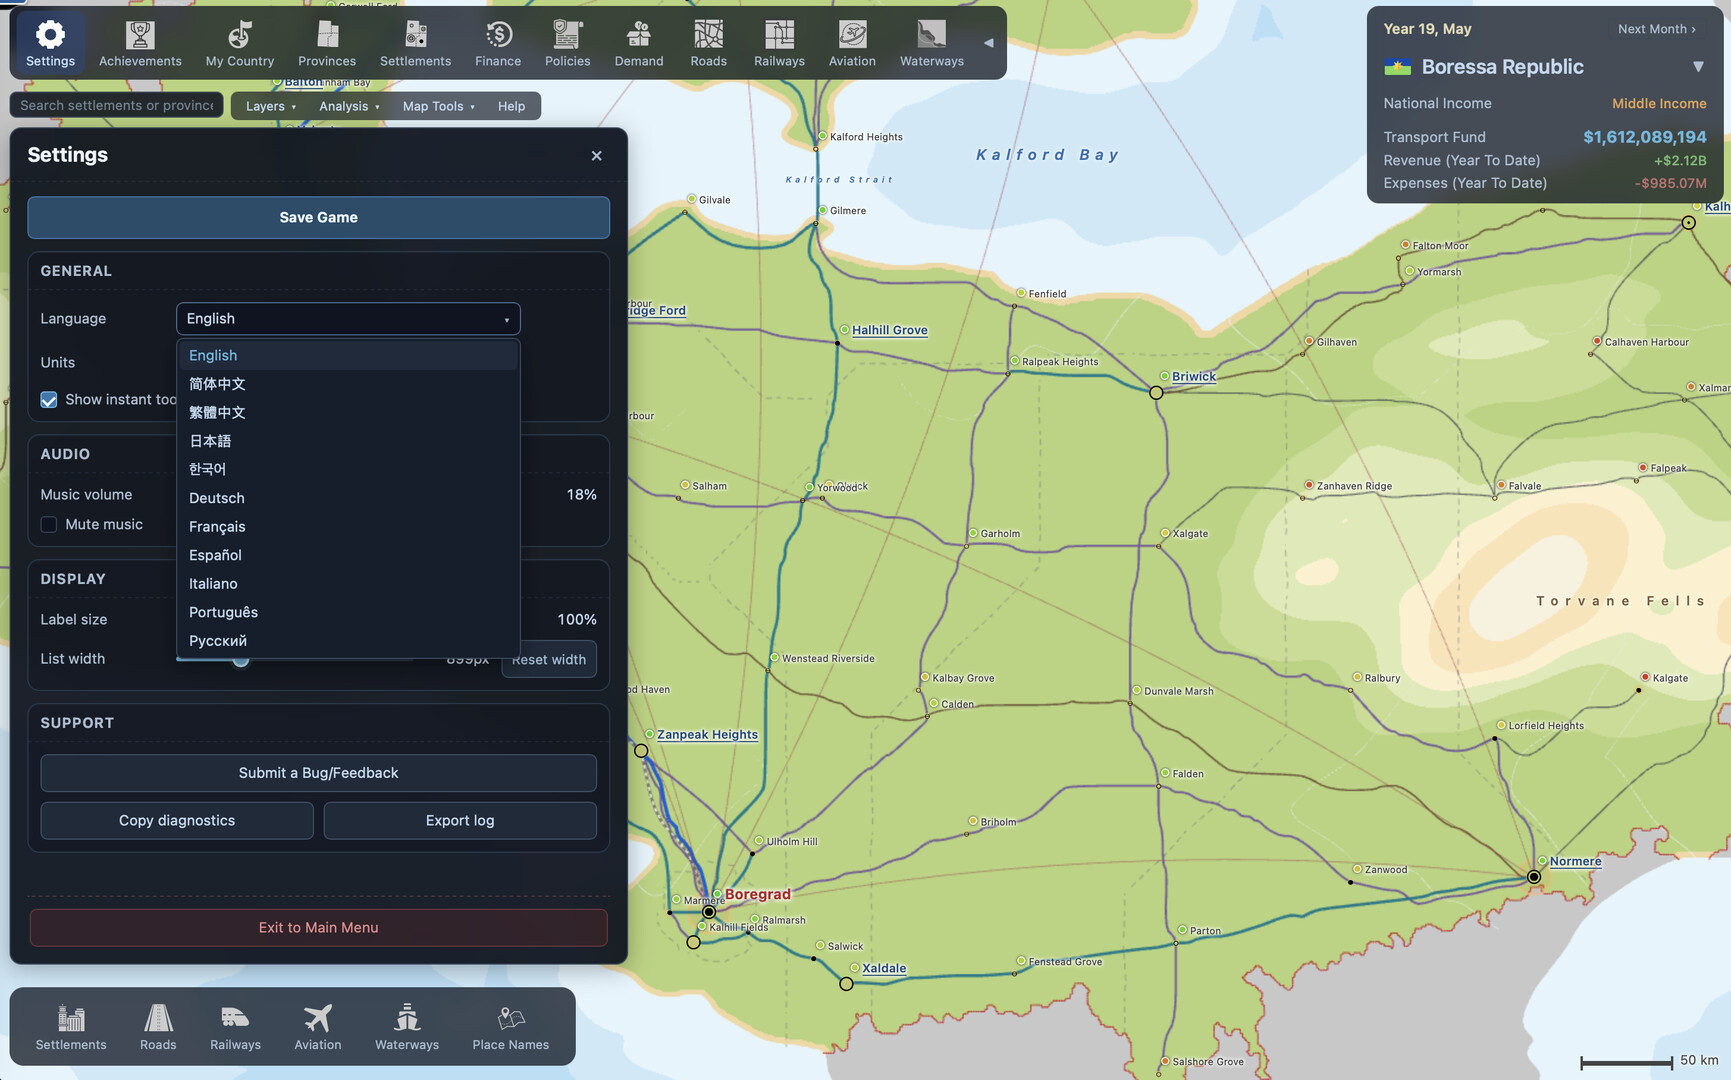Choose Русский in the language list

point(348,641)
